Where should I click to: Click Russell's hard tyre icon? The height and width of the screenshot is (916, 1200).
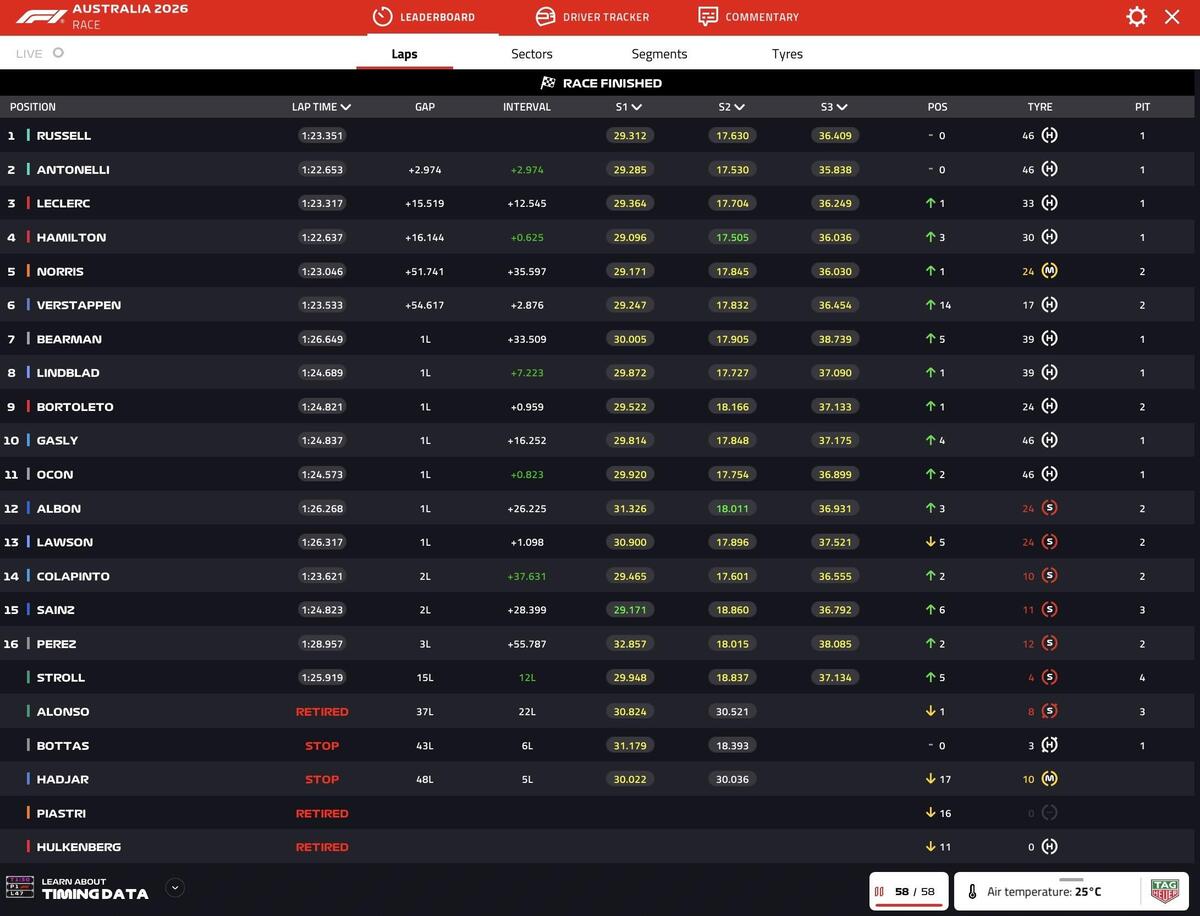(x=1049, y=136)
